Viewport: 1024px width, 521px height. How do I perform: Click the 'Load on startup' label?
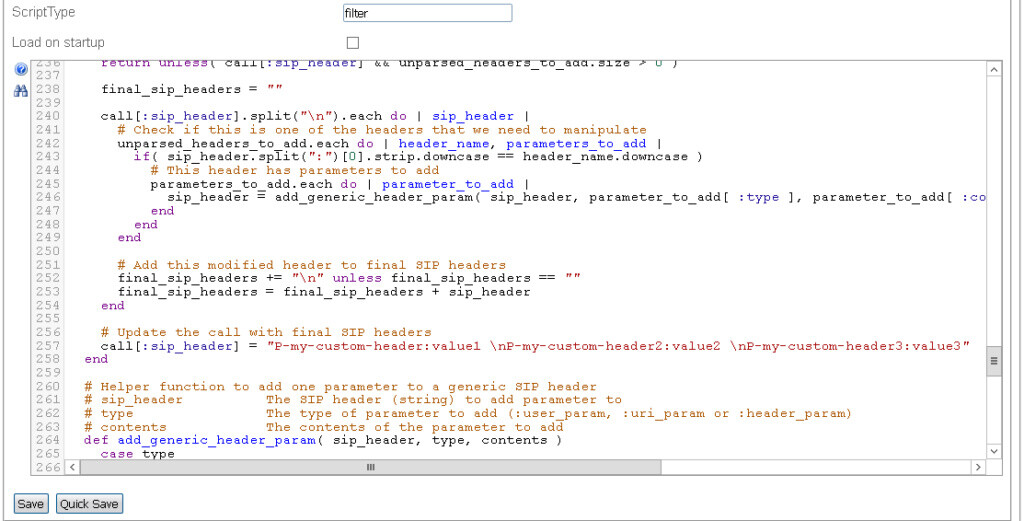point(58,42)
